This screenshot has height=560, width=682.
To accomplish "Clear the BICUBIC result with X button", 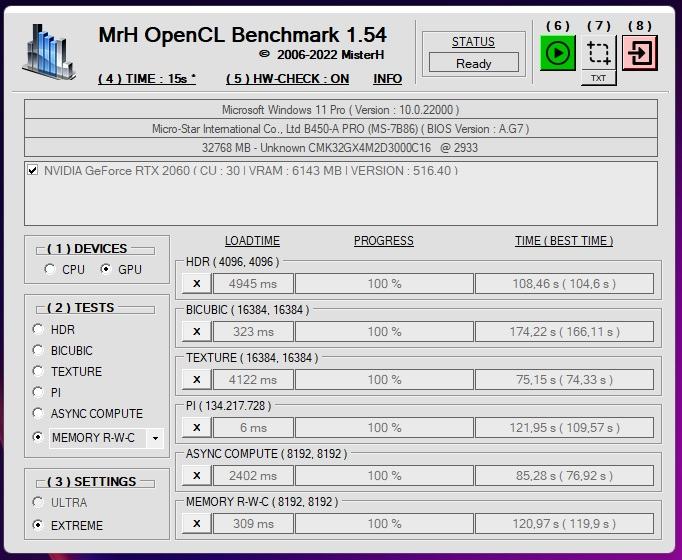I will (197, 331).
